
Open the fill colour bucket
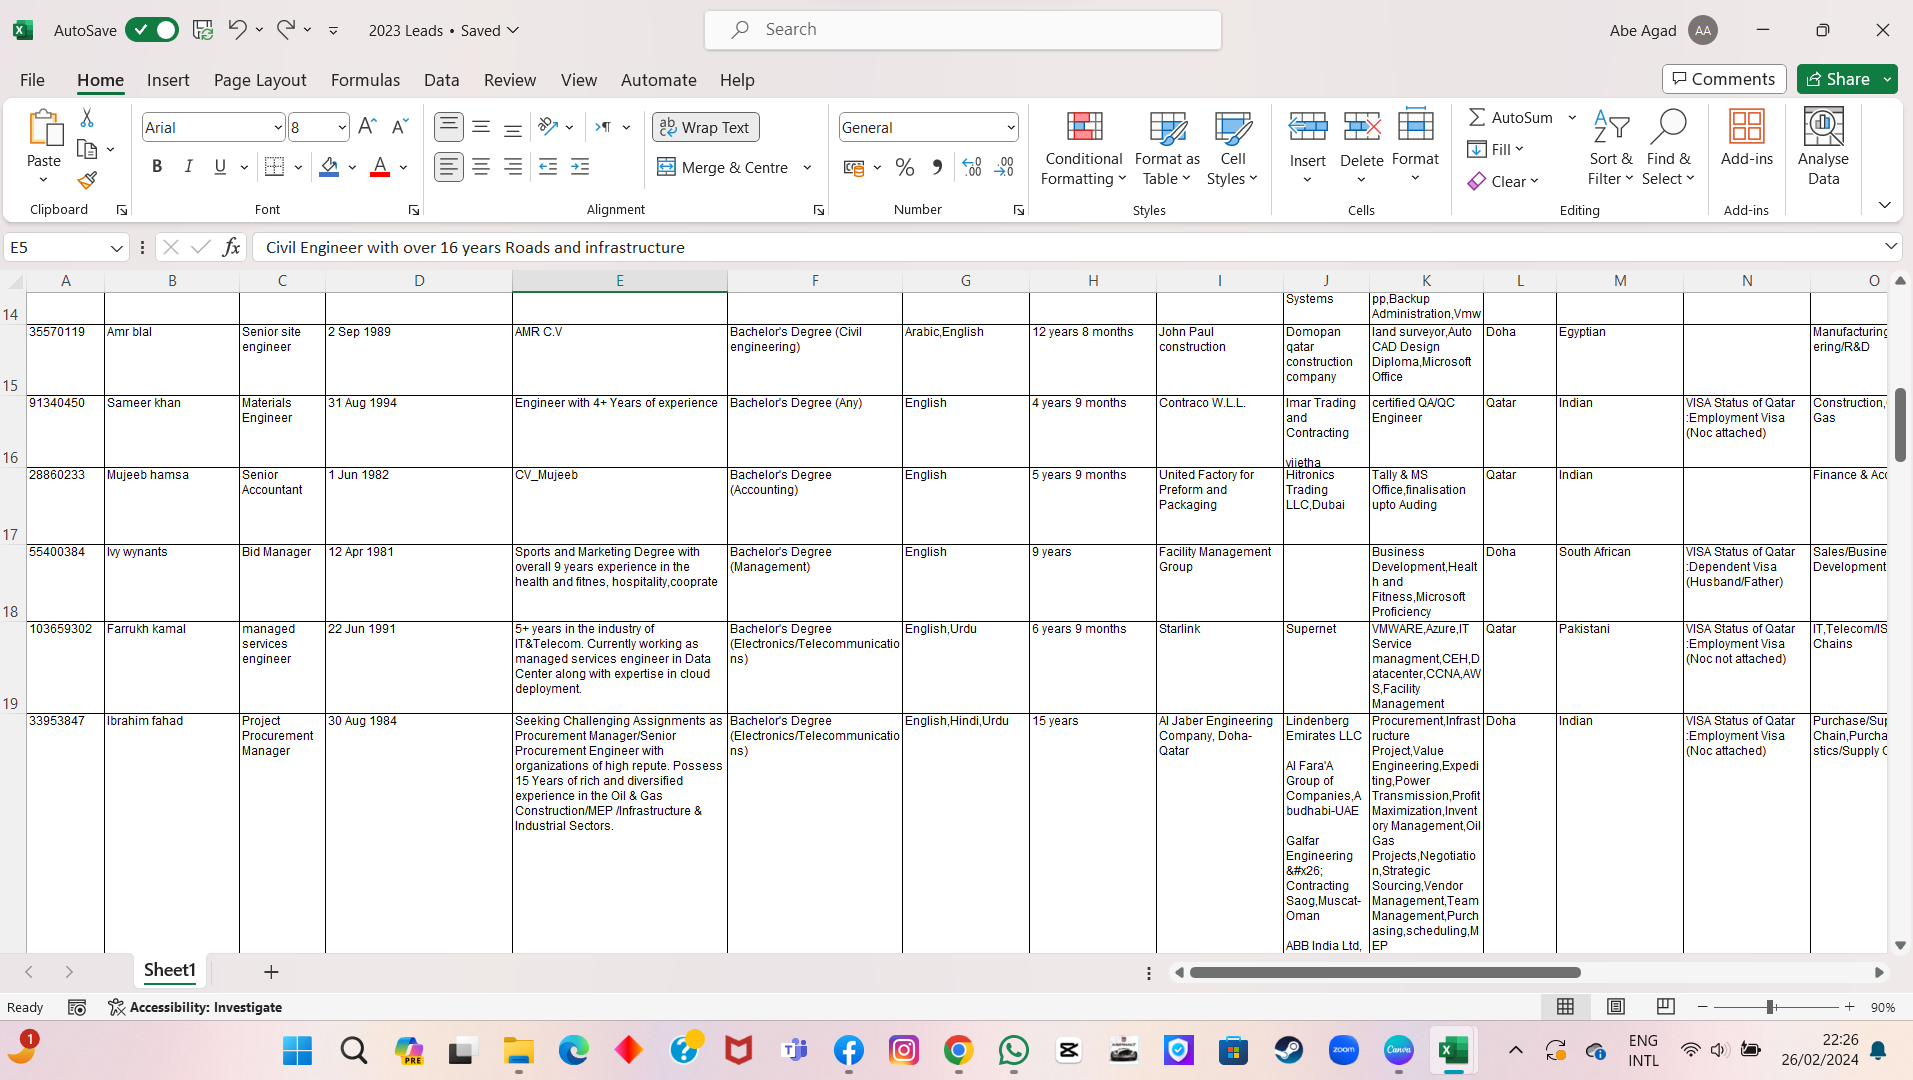click(x=329, y=167)
